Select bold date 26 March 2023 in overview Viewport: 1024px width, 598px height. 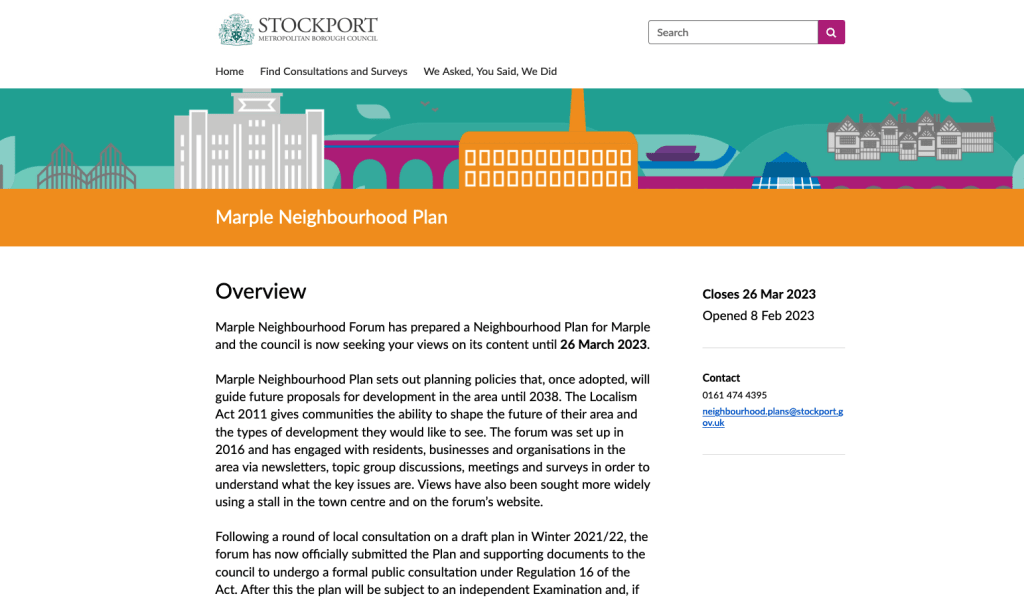pos(603,344)
